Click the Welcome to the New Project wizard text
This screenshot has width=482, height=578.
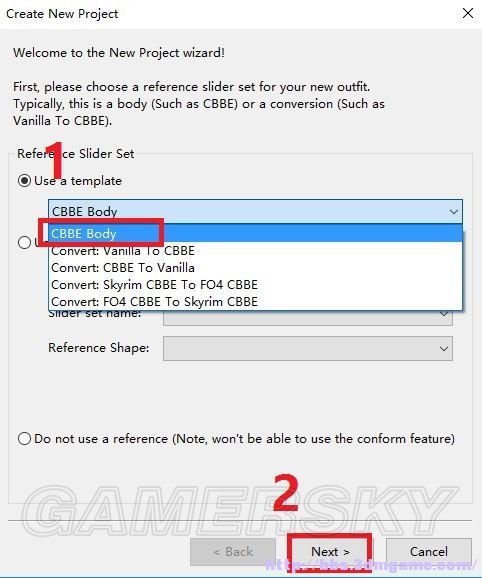[119, 53]
